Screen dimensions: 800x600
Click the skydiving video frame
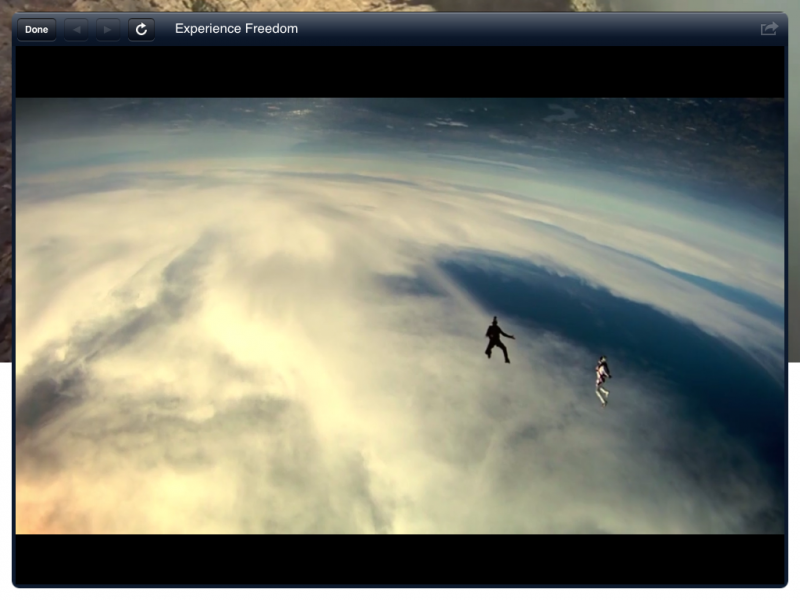pos(400,316)
